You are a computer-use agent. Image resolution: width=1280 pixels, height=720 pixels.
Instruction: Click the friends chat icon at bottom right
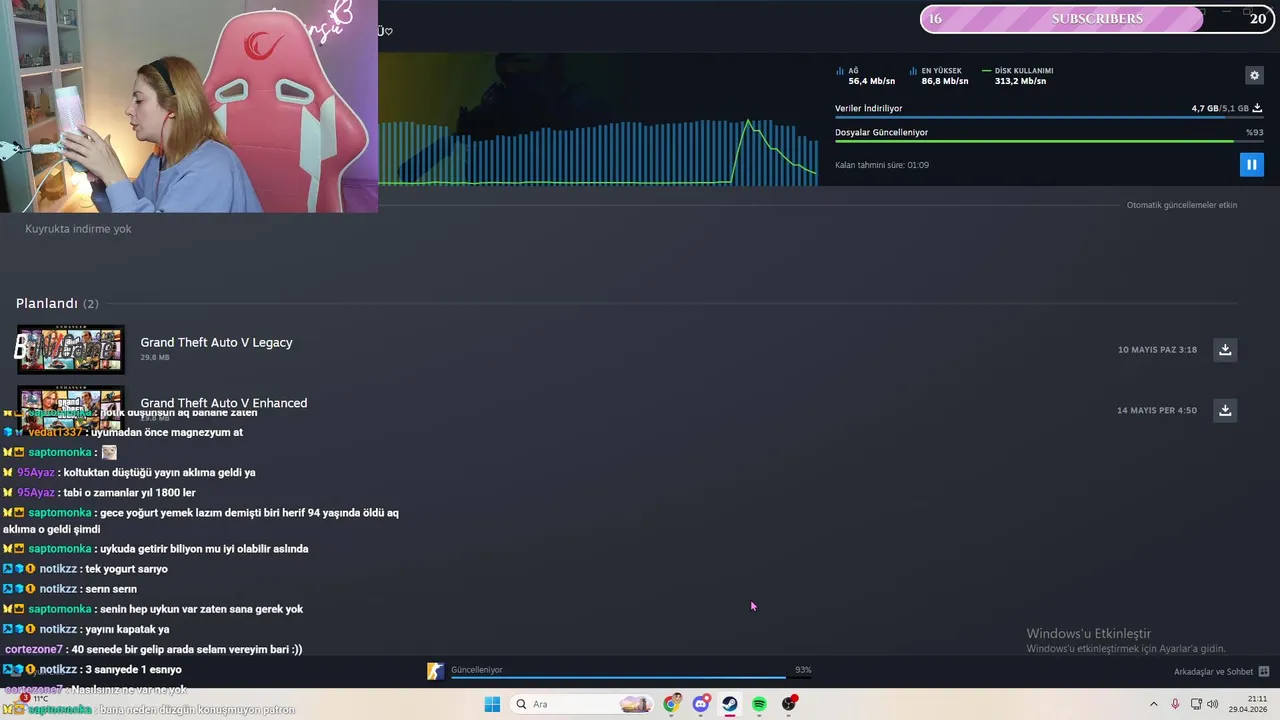pyautogui.click(x=1264, y=671)
